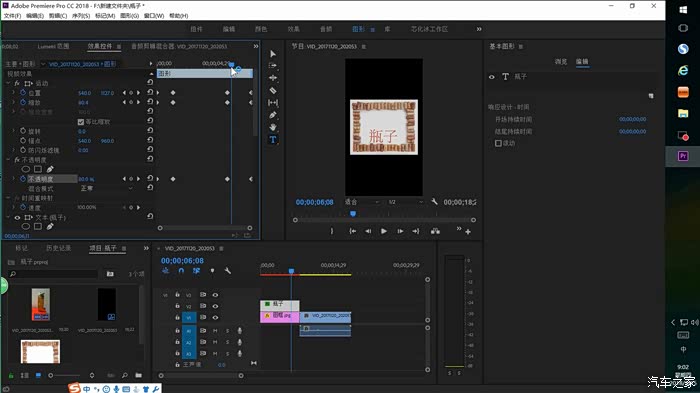The width and height of the screenshot is (700, 393).
Task: Click the Program Monitor playhead handle
Action: click(x=353, y=214)
